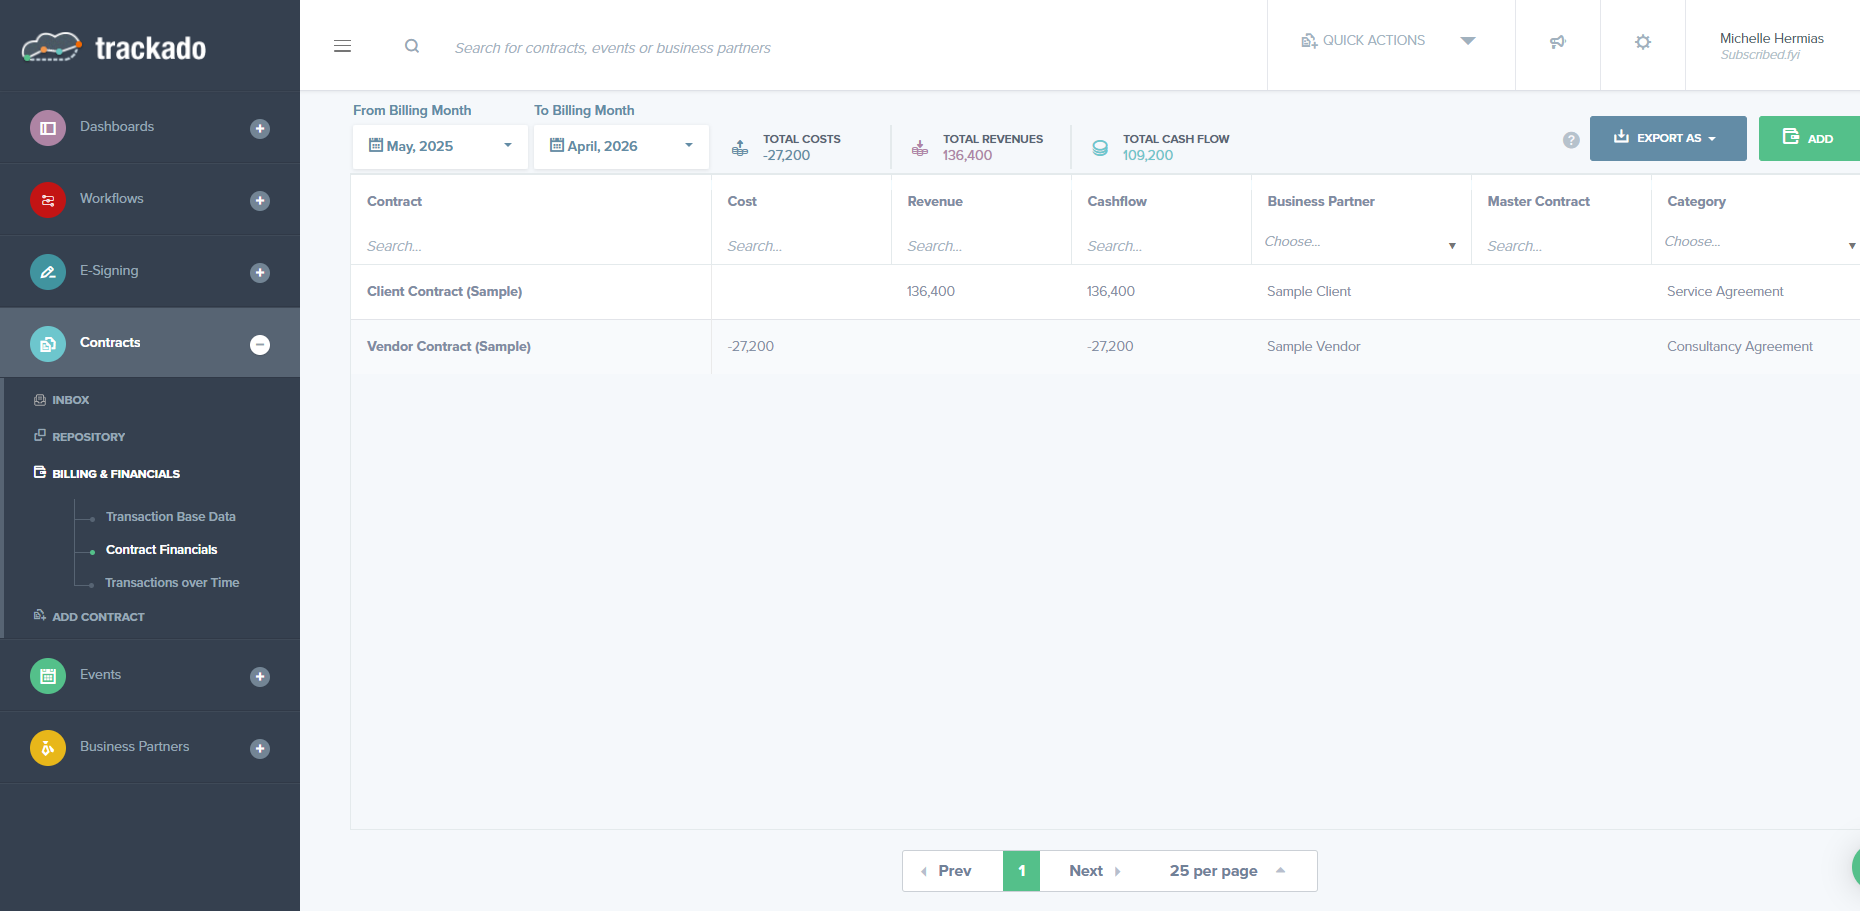Open the settings gear icon
This screenshot has height=911, width=1860.
click(1643, 42)
